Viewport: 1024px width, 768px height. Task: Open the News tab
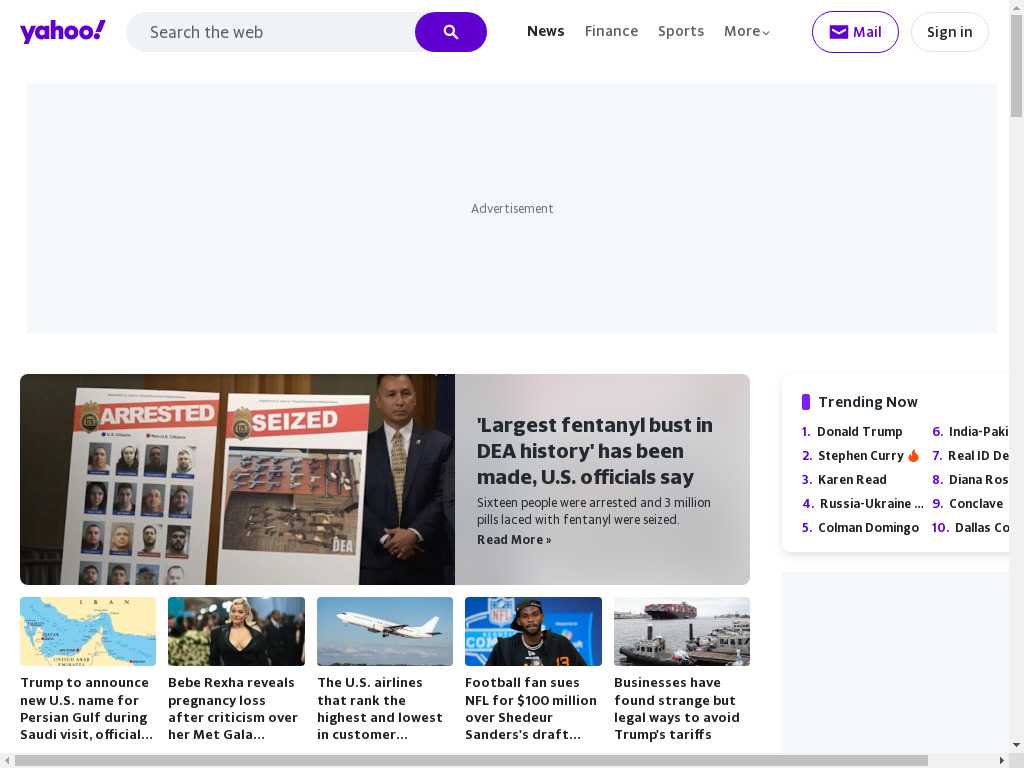545,31
